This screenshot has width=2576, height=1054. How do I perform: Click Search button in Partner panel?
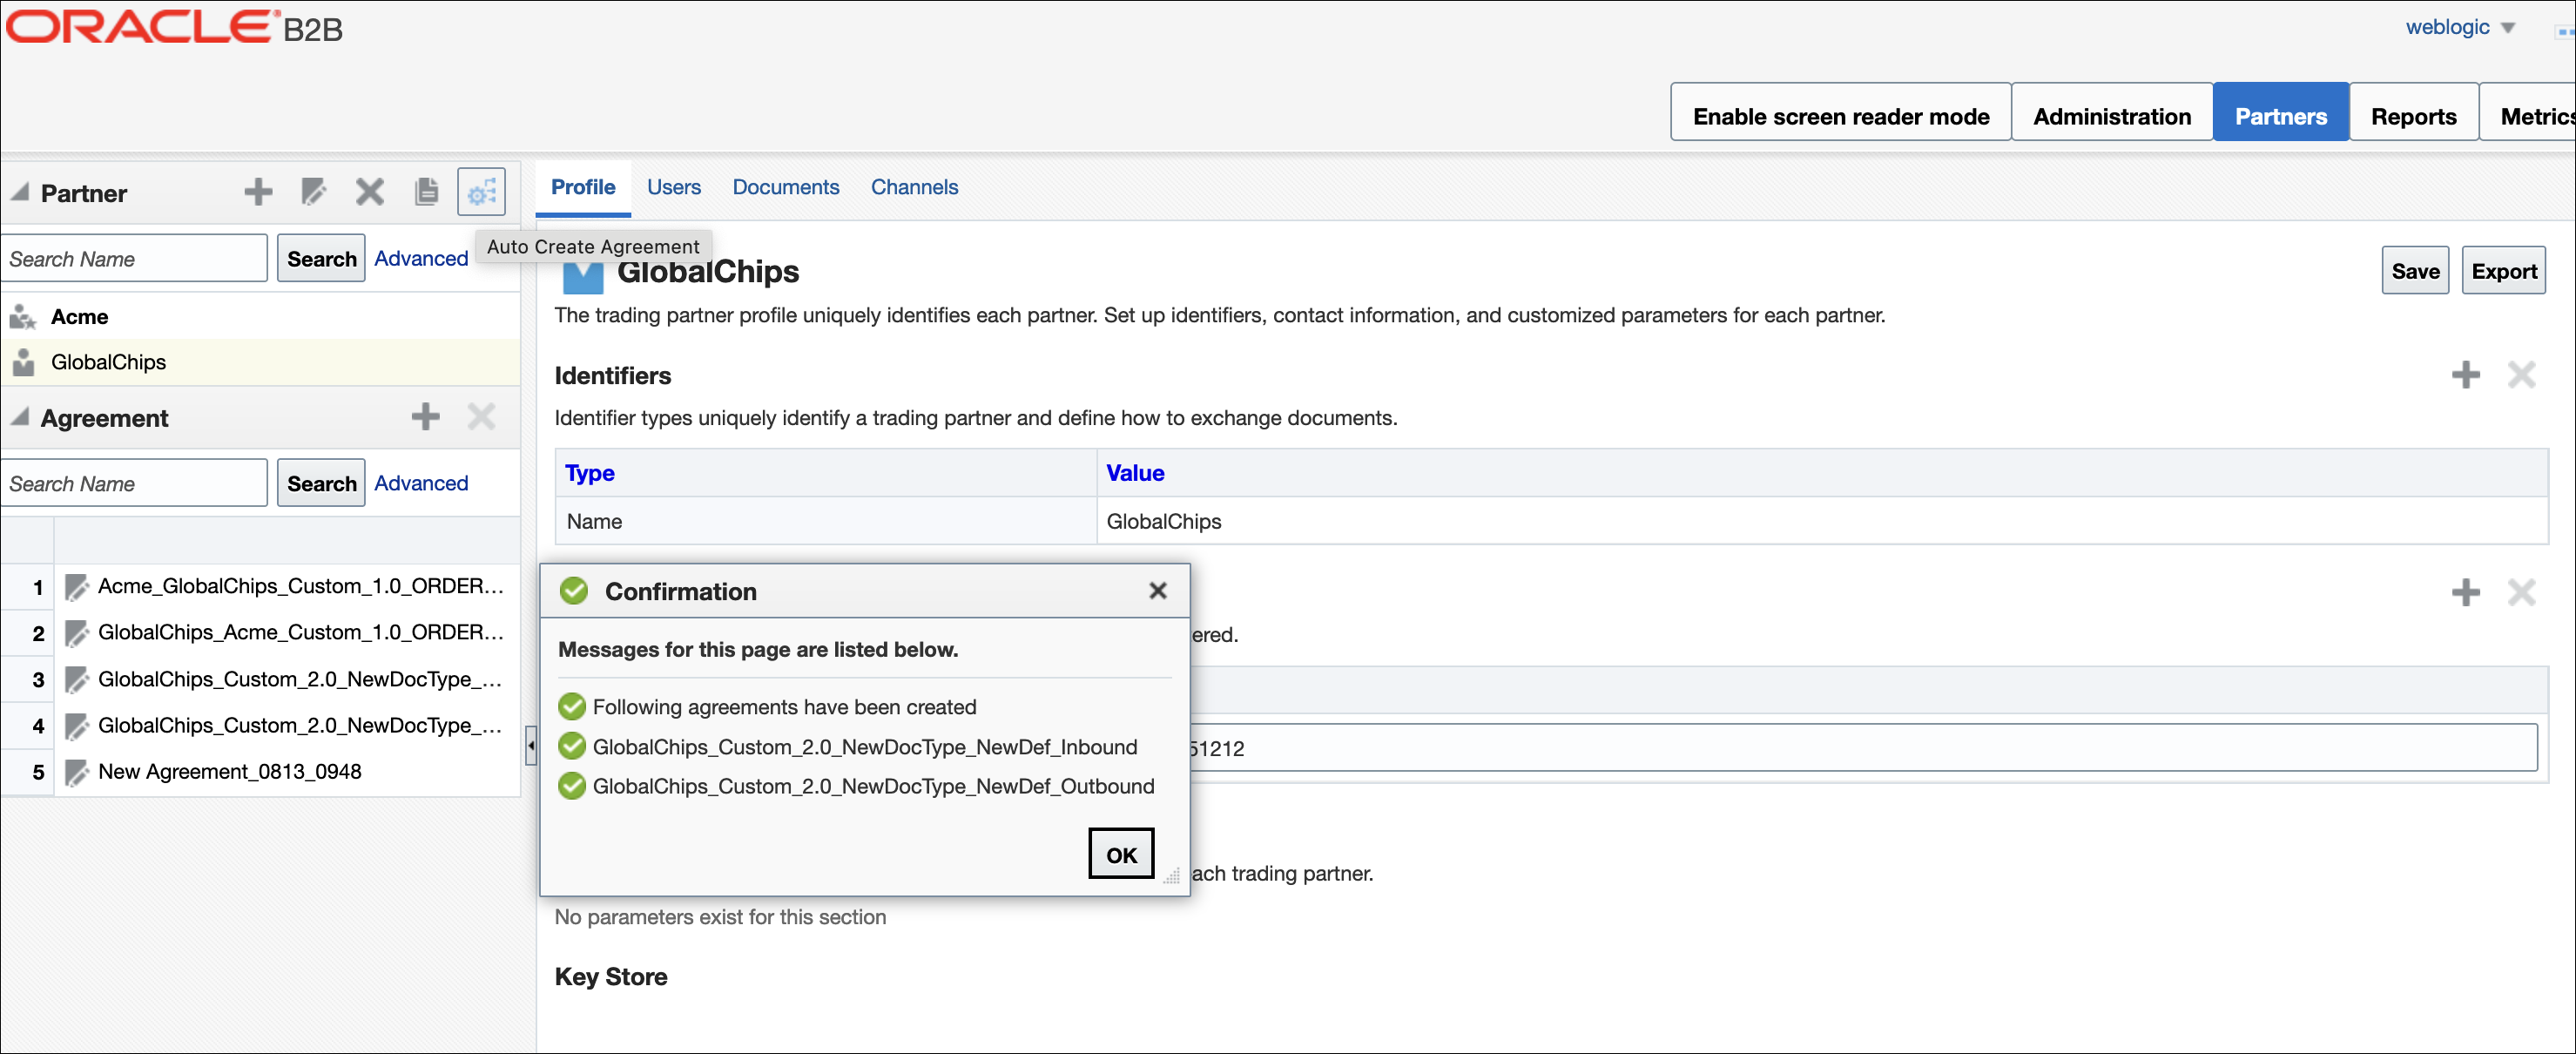click(x=321, y=259)
